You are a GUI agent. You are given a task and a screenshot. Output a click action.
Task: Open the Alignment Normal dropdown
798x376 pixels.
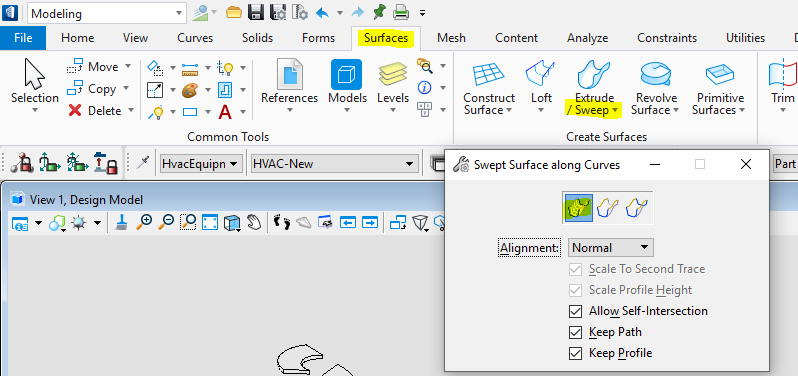point(610,248)
